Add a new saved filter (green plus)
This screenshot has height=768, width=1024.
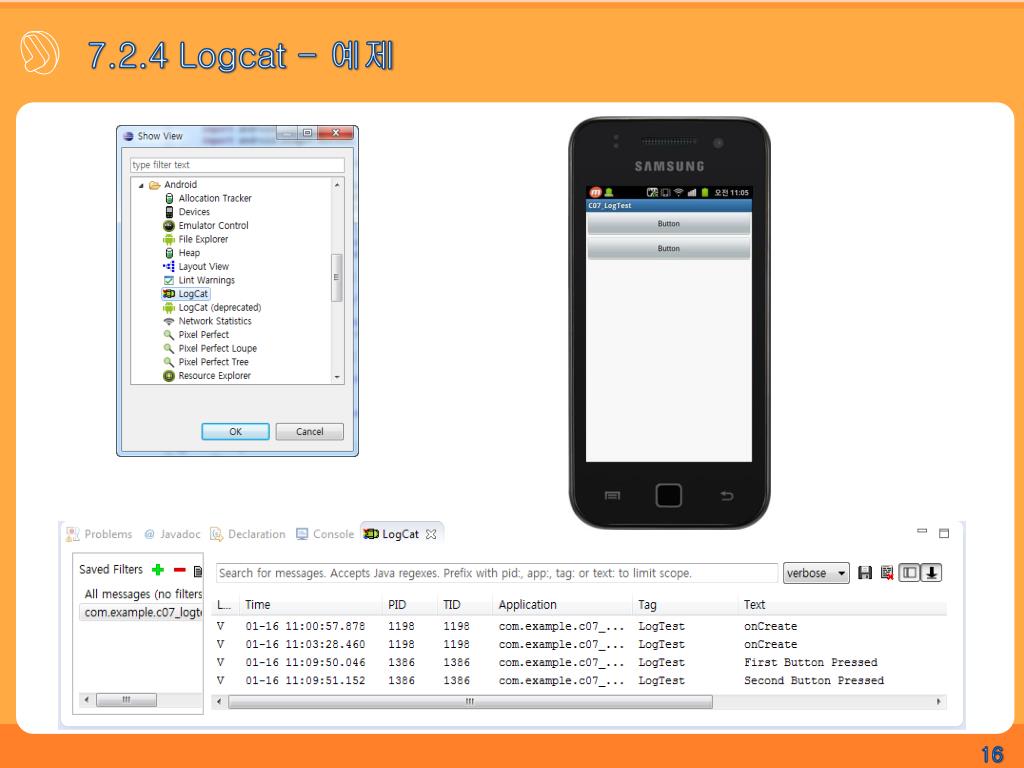pyautogui.click(x=157, y=569)
